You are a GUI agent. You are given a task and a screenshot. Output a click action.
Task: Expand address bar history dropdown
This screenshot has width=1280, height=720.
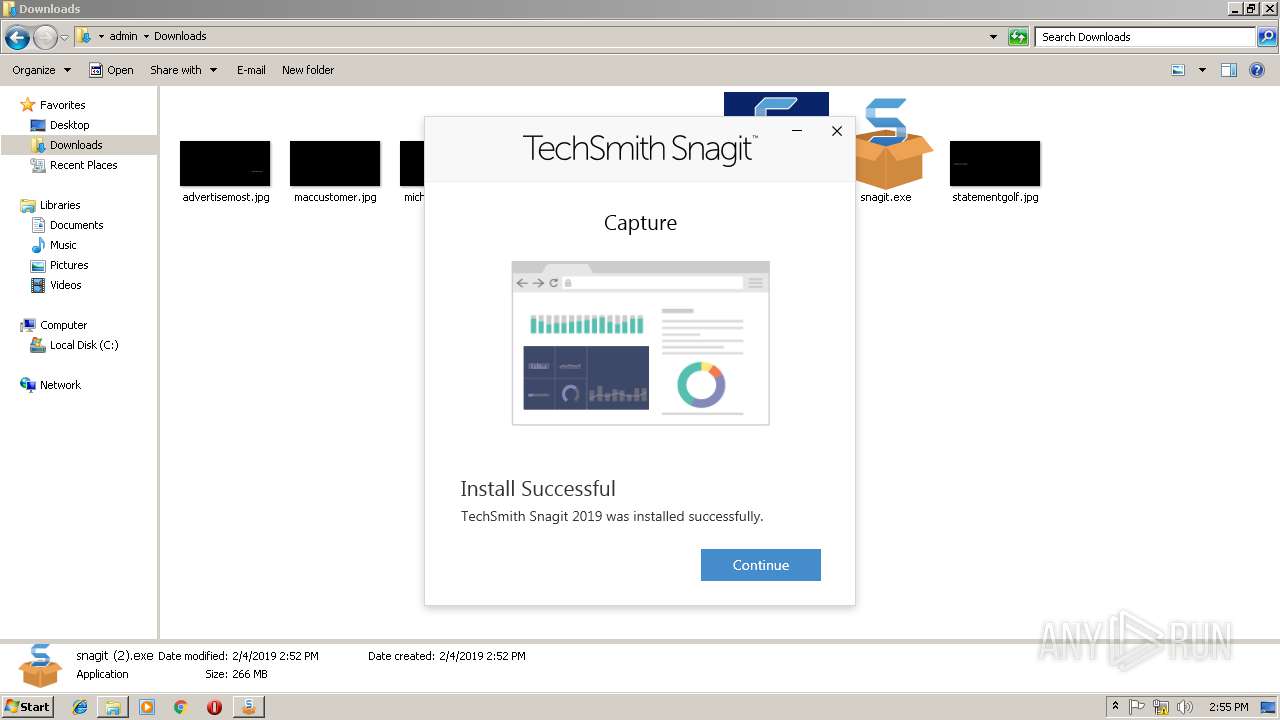pyautogui.click(x=993, y=37)
